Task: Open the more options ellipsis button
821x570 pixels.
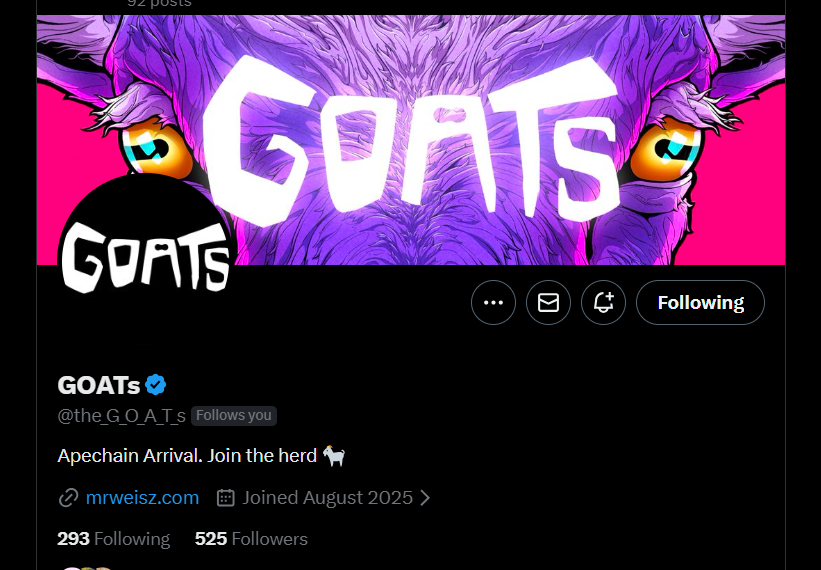Action: [x=493, y=302]
